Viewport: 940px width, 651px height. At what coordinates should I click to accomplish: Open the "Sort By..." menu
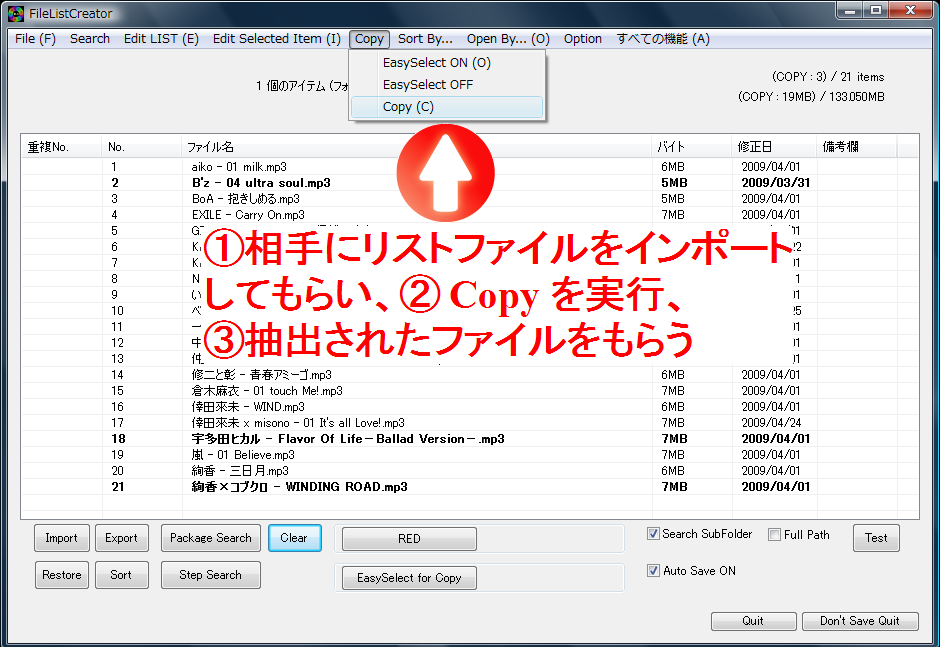(424, 39)
